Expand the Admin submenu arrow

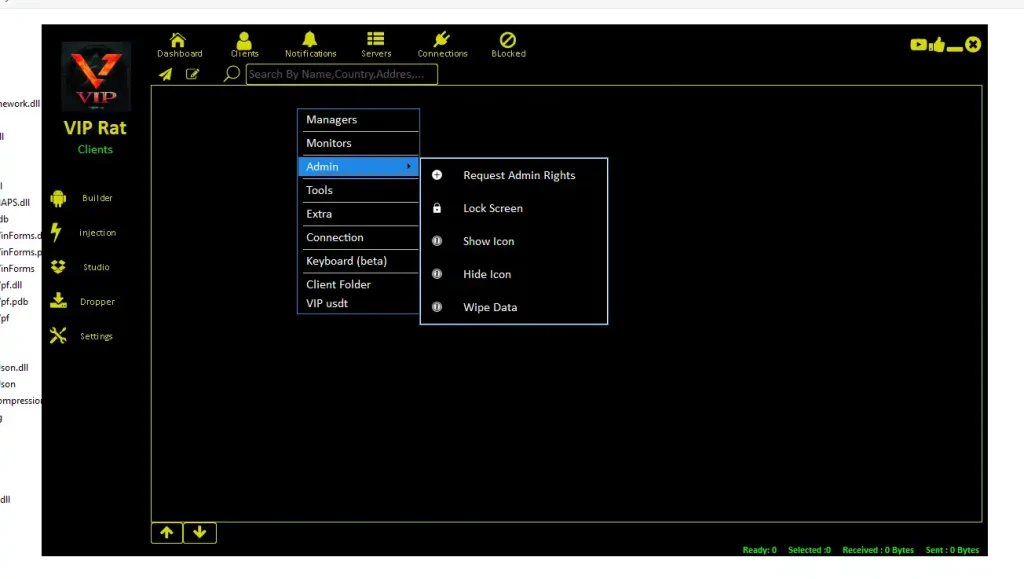tap(408, 167)
